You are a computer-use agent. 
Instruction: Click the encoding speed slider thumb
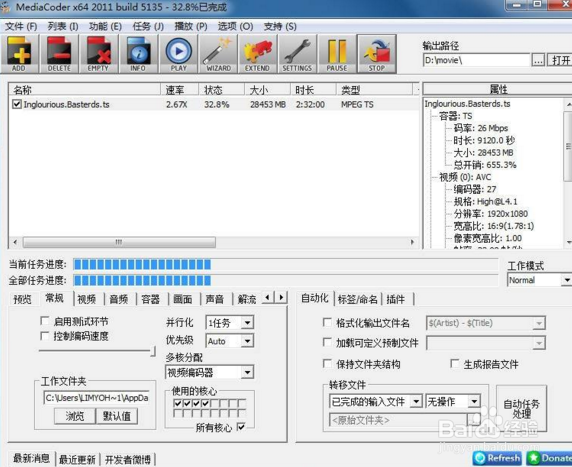point(153,351)
